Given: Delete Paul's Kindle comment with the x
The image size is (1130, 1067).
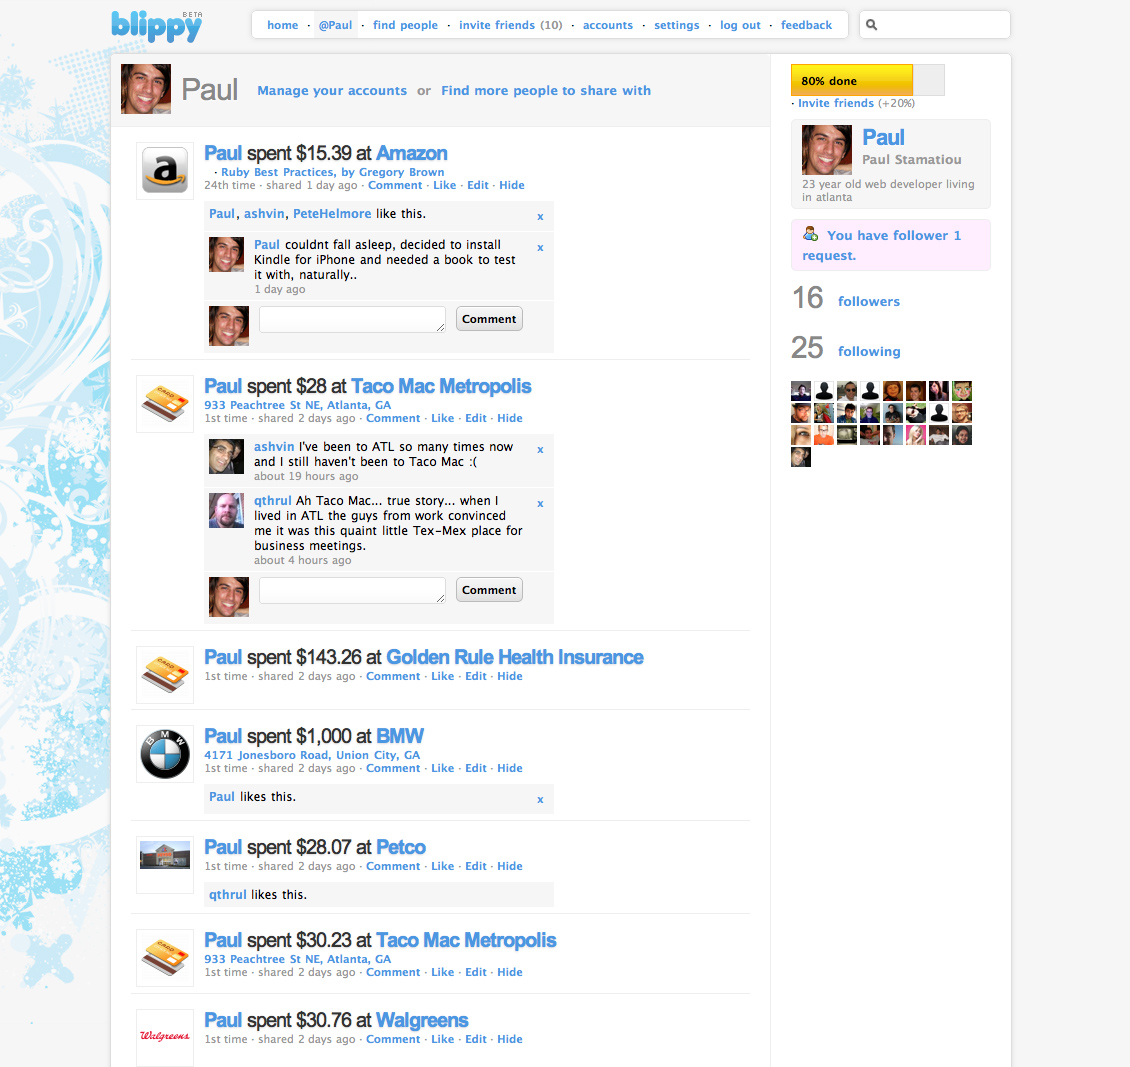Looking at the screenshot, I should [540, 248].
